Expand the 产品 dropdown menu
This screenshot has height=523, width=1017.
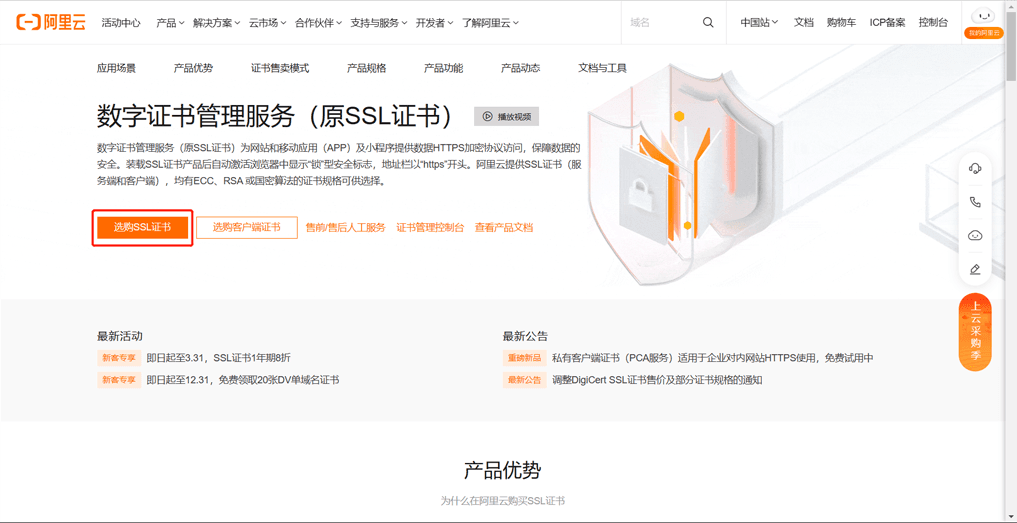point(170,22)
